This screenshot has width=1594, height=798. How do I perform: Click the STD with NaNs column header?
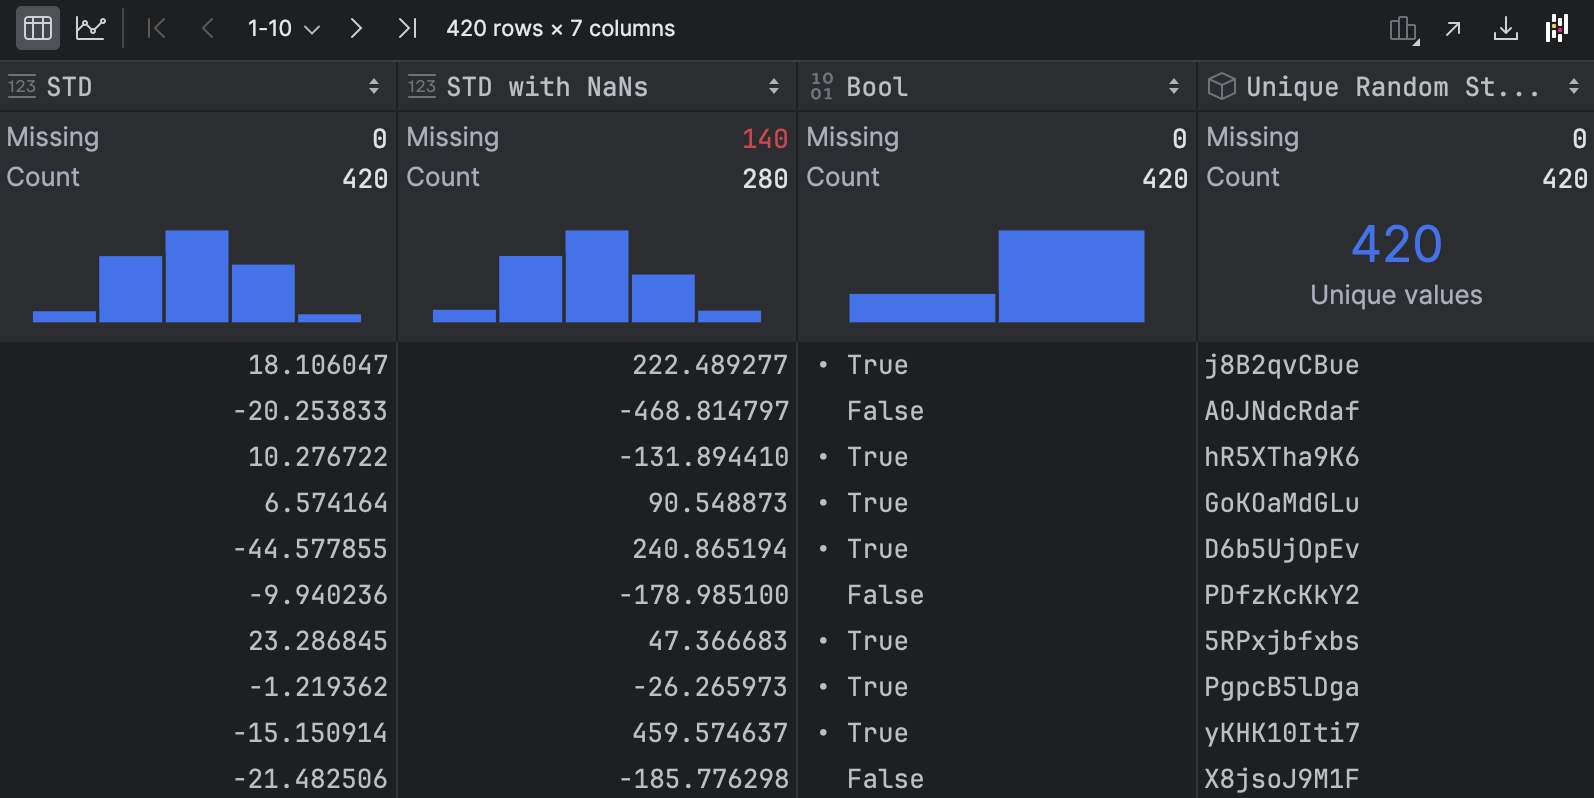[x=597, y=87]
